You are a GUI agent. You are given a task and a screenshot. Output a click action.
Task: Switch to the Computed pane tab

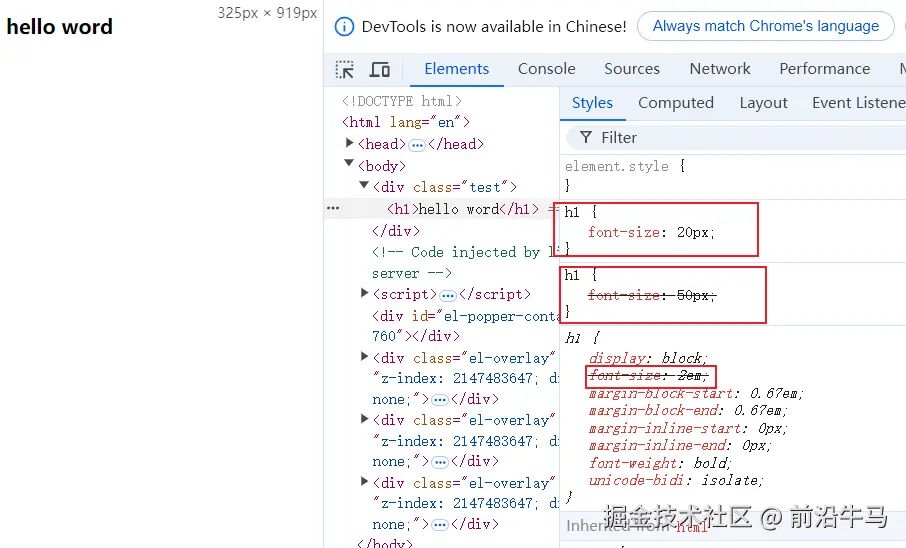pos(675,103)
